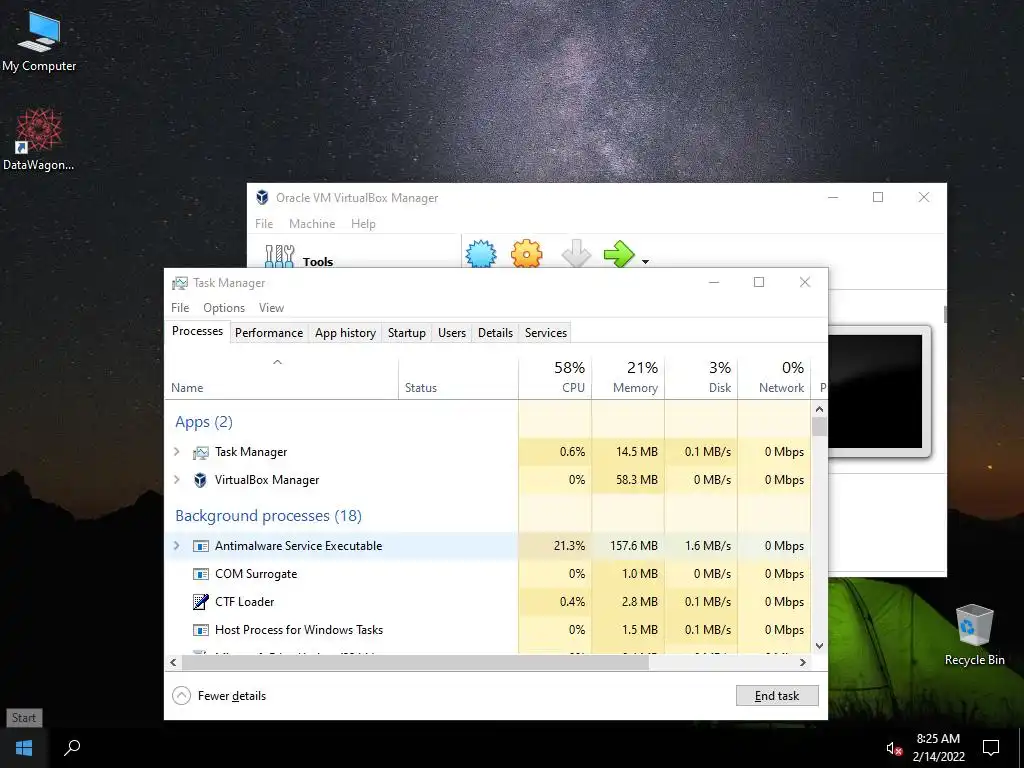Click the Antimalware Service Executable icon
The image size is (1024, 768).
[x=200, y=546]
